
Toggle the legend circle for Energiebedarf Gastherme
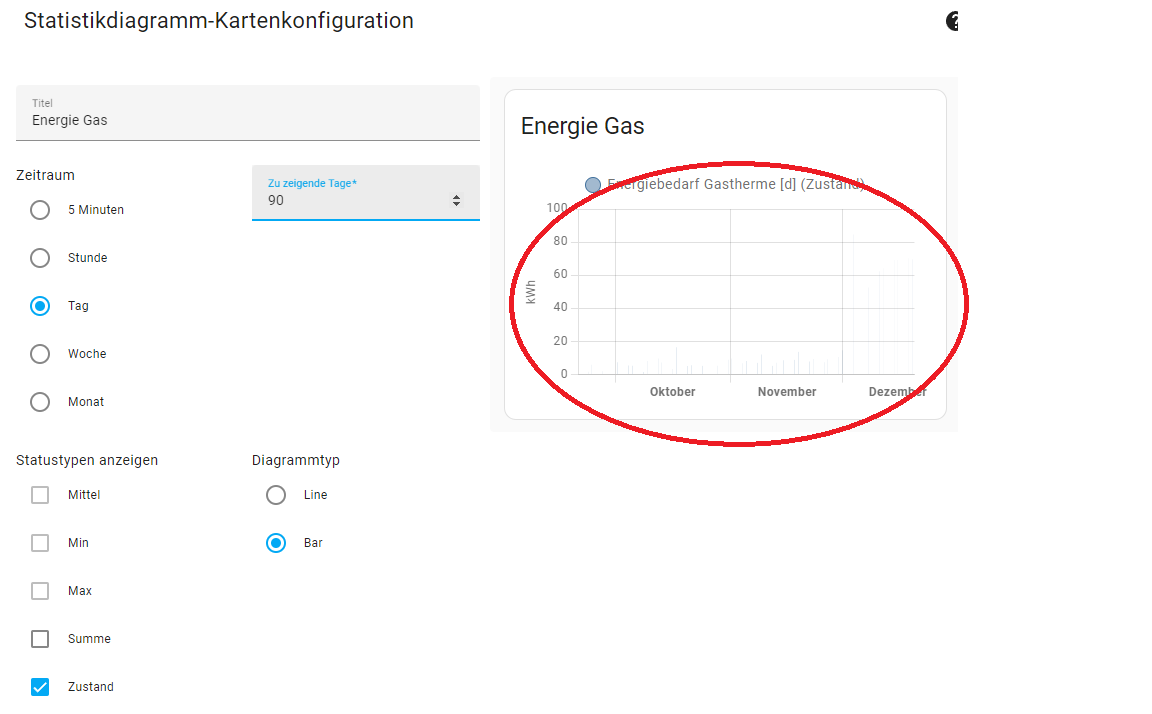[593, 184]
